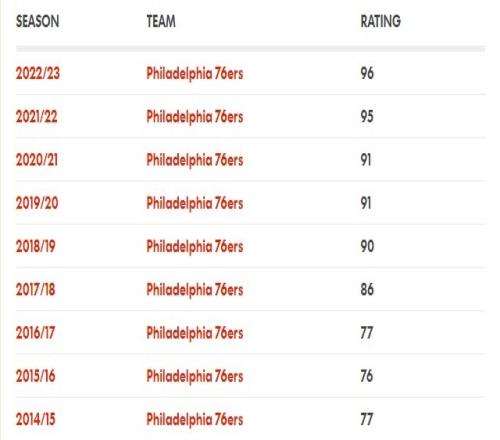Screen dimensions: 500x440
Task: Open the 2016/17 season link
Action: 35,332
